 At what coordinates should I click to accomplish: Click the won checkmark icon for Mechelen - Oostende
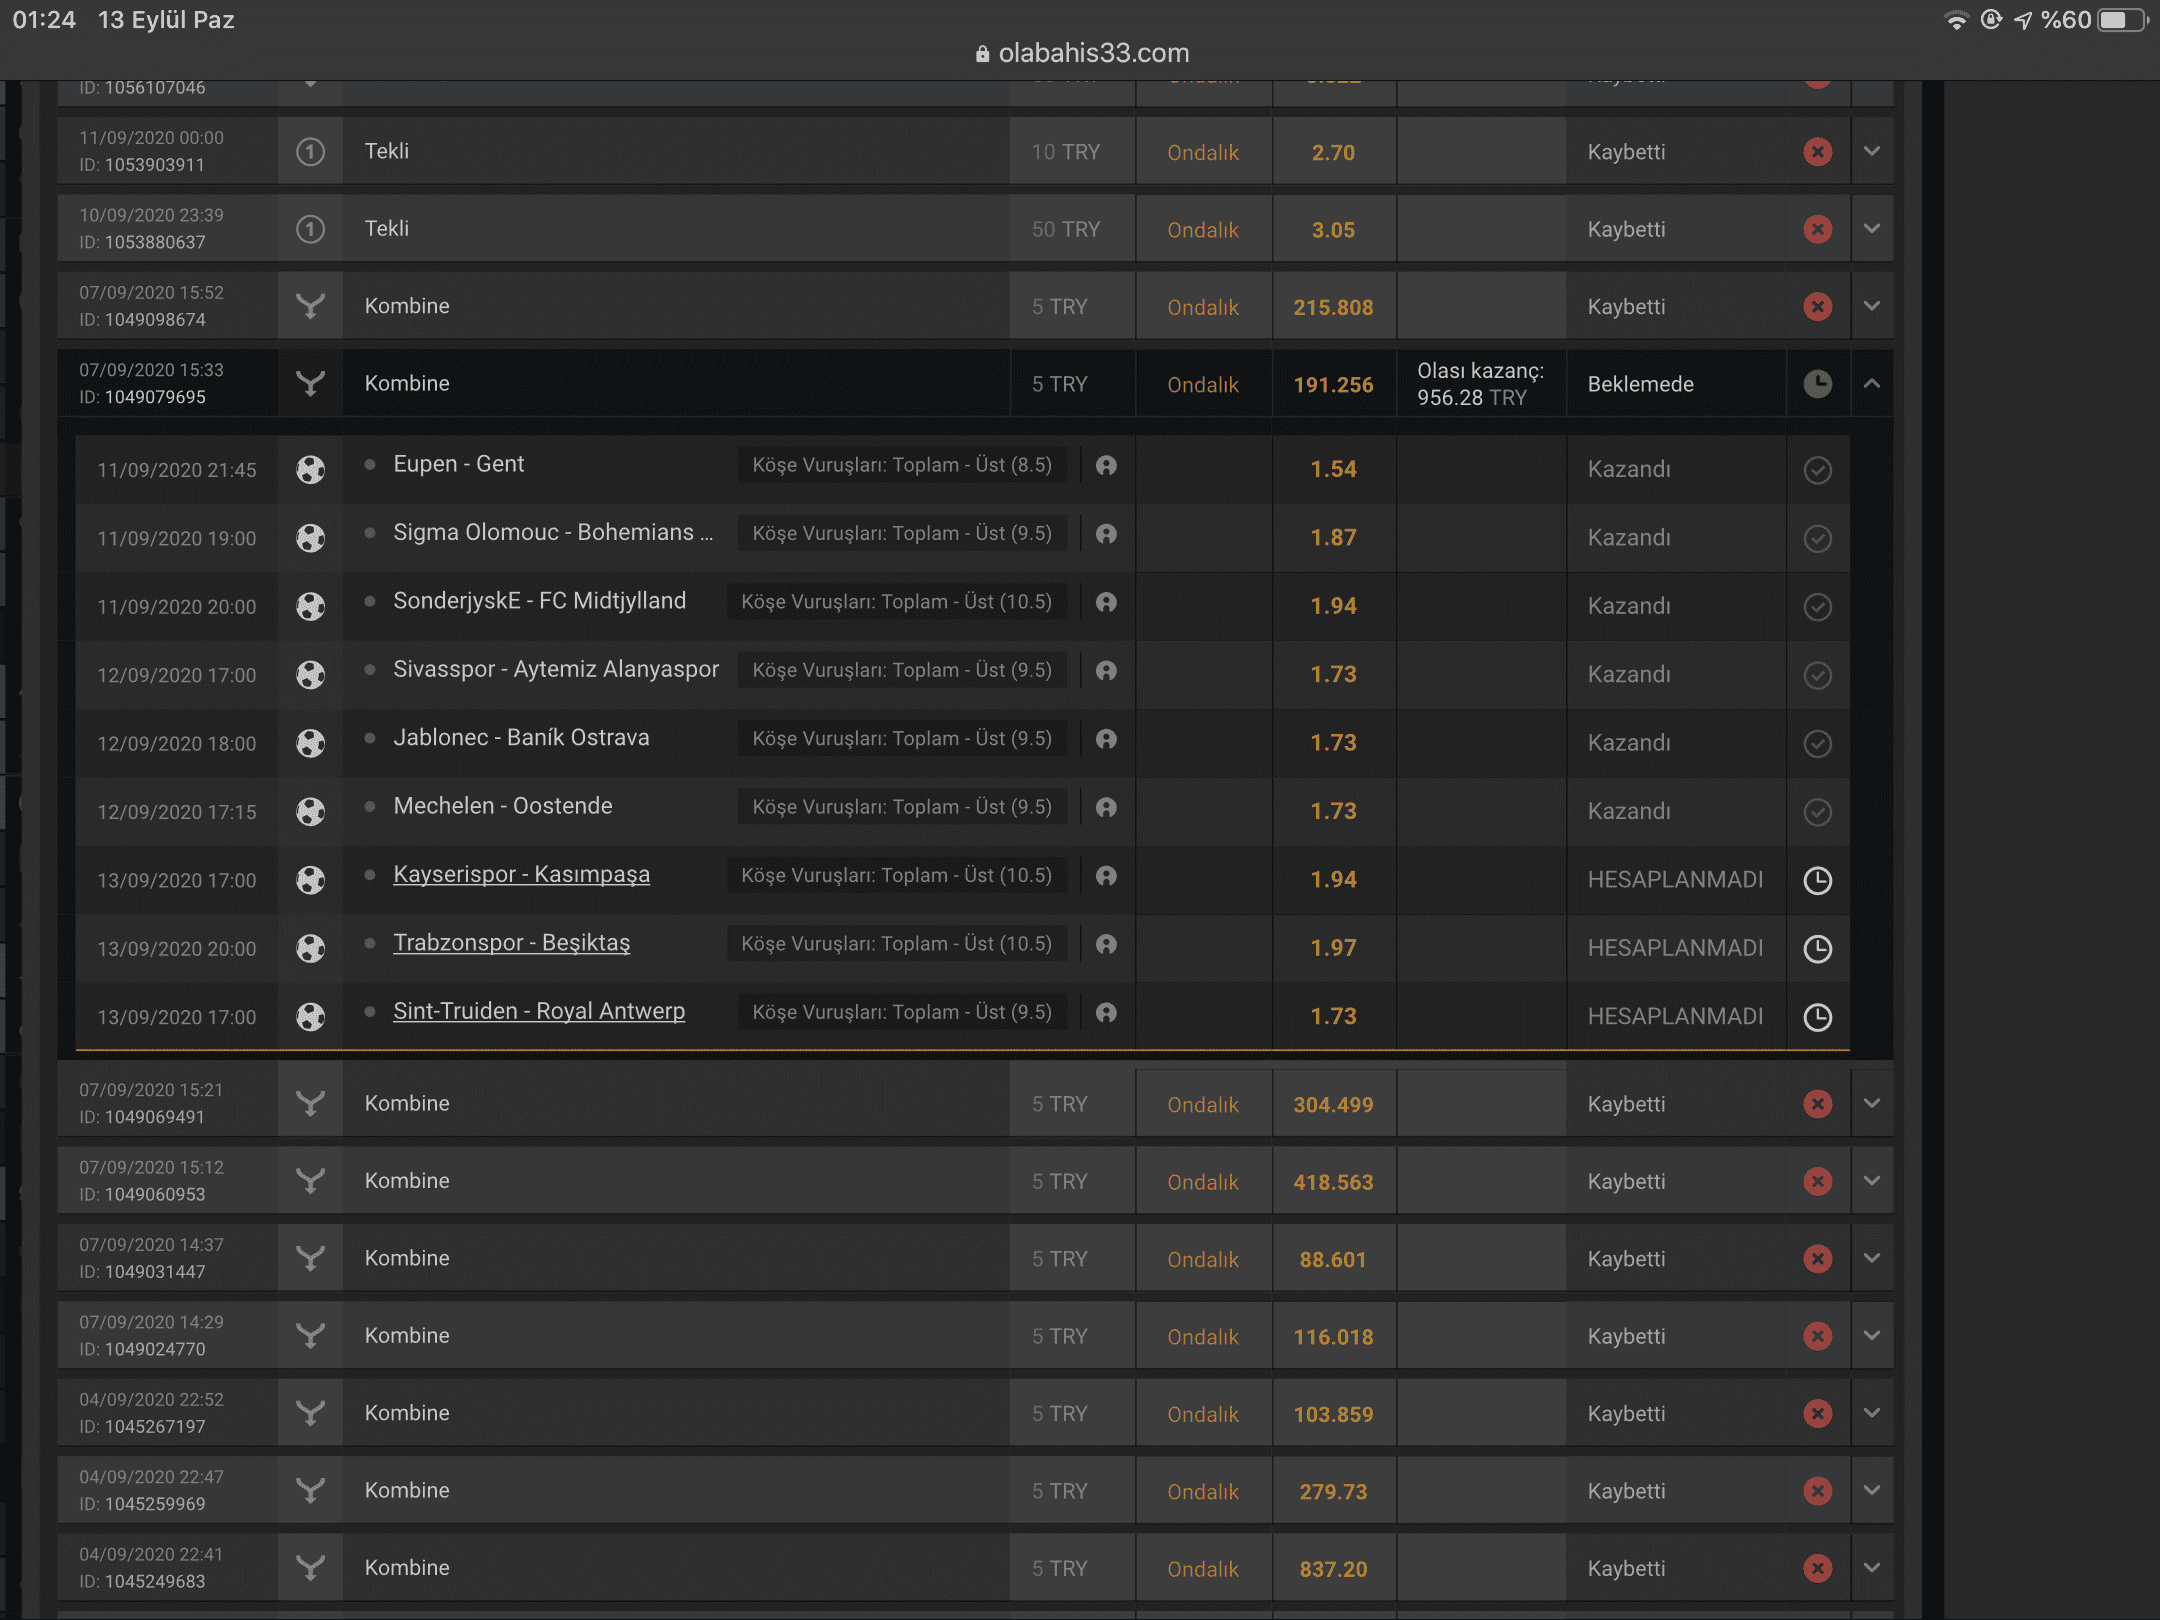(1818, 811)
